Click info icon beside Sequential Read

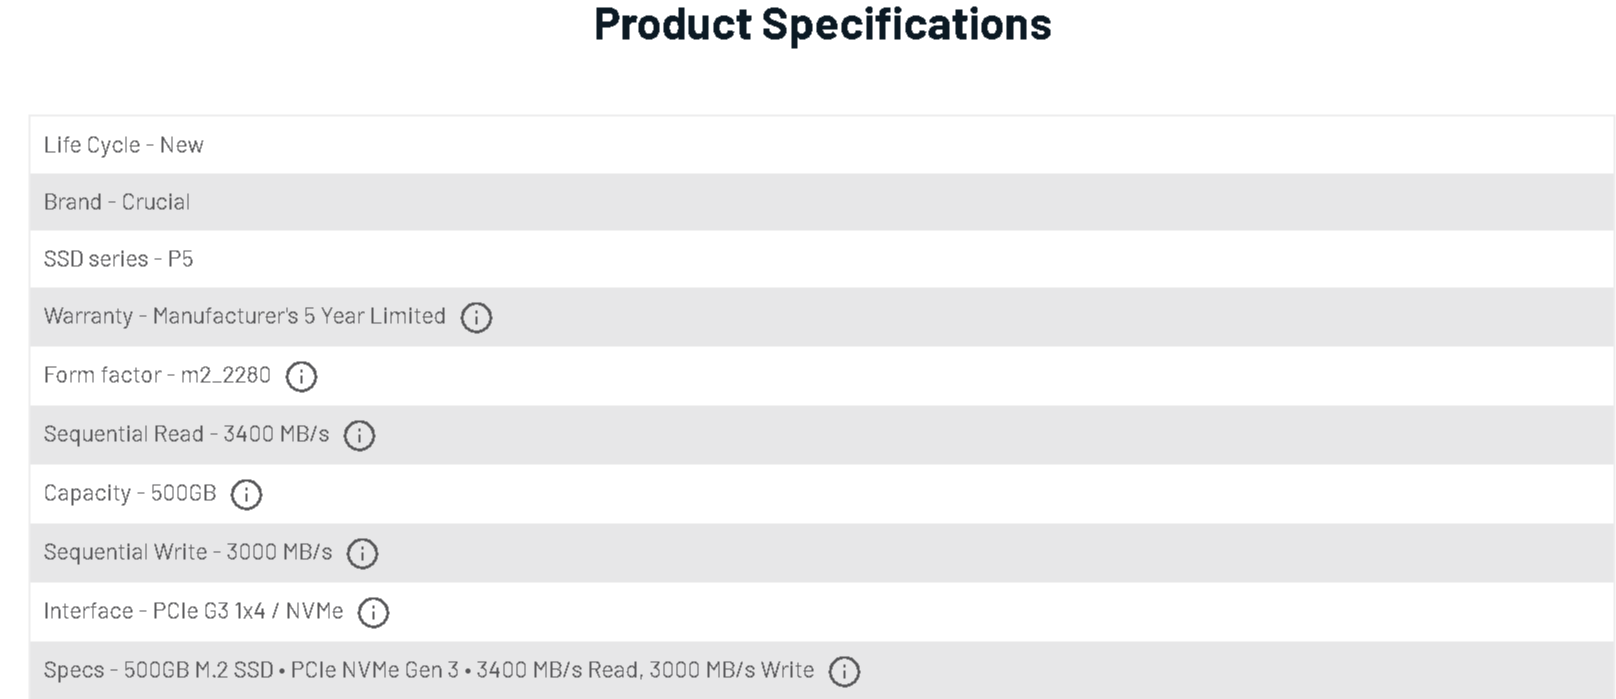(x=359, y=436)
